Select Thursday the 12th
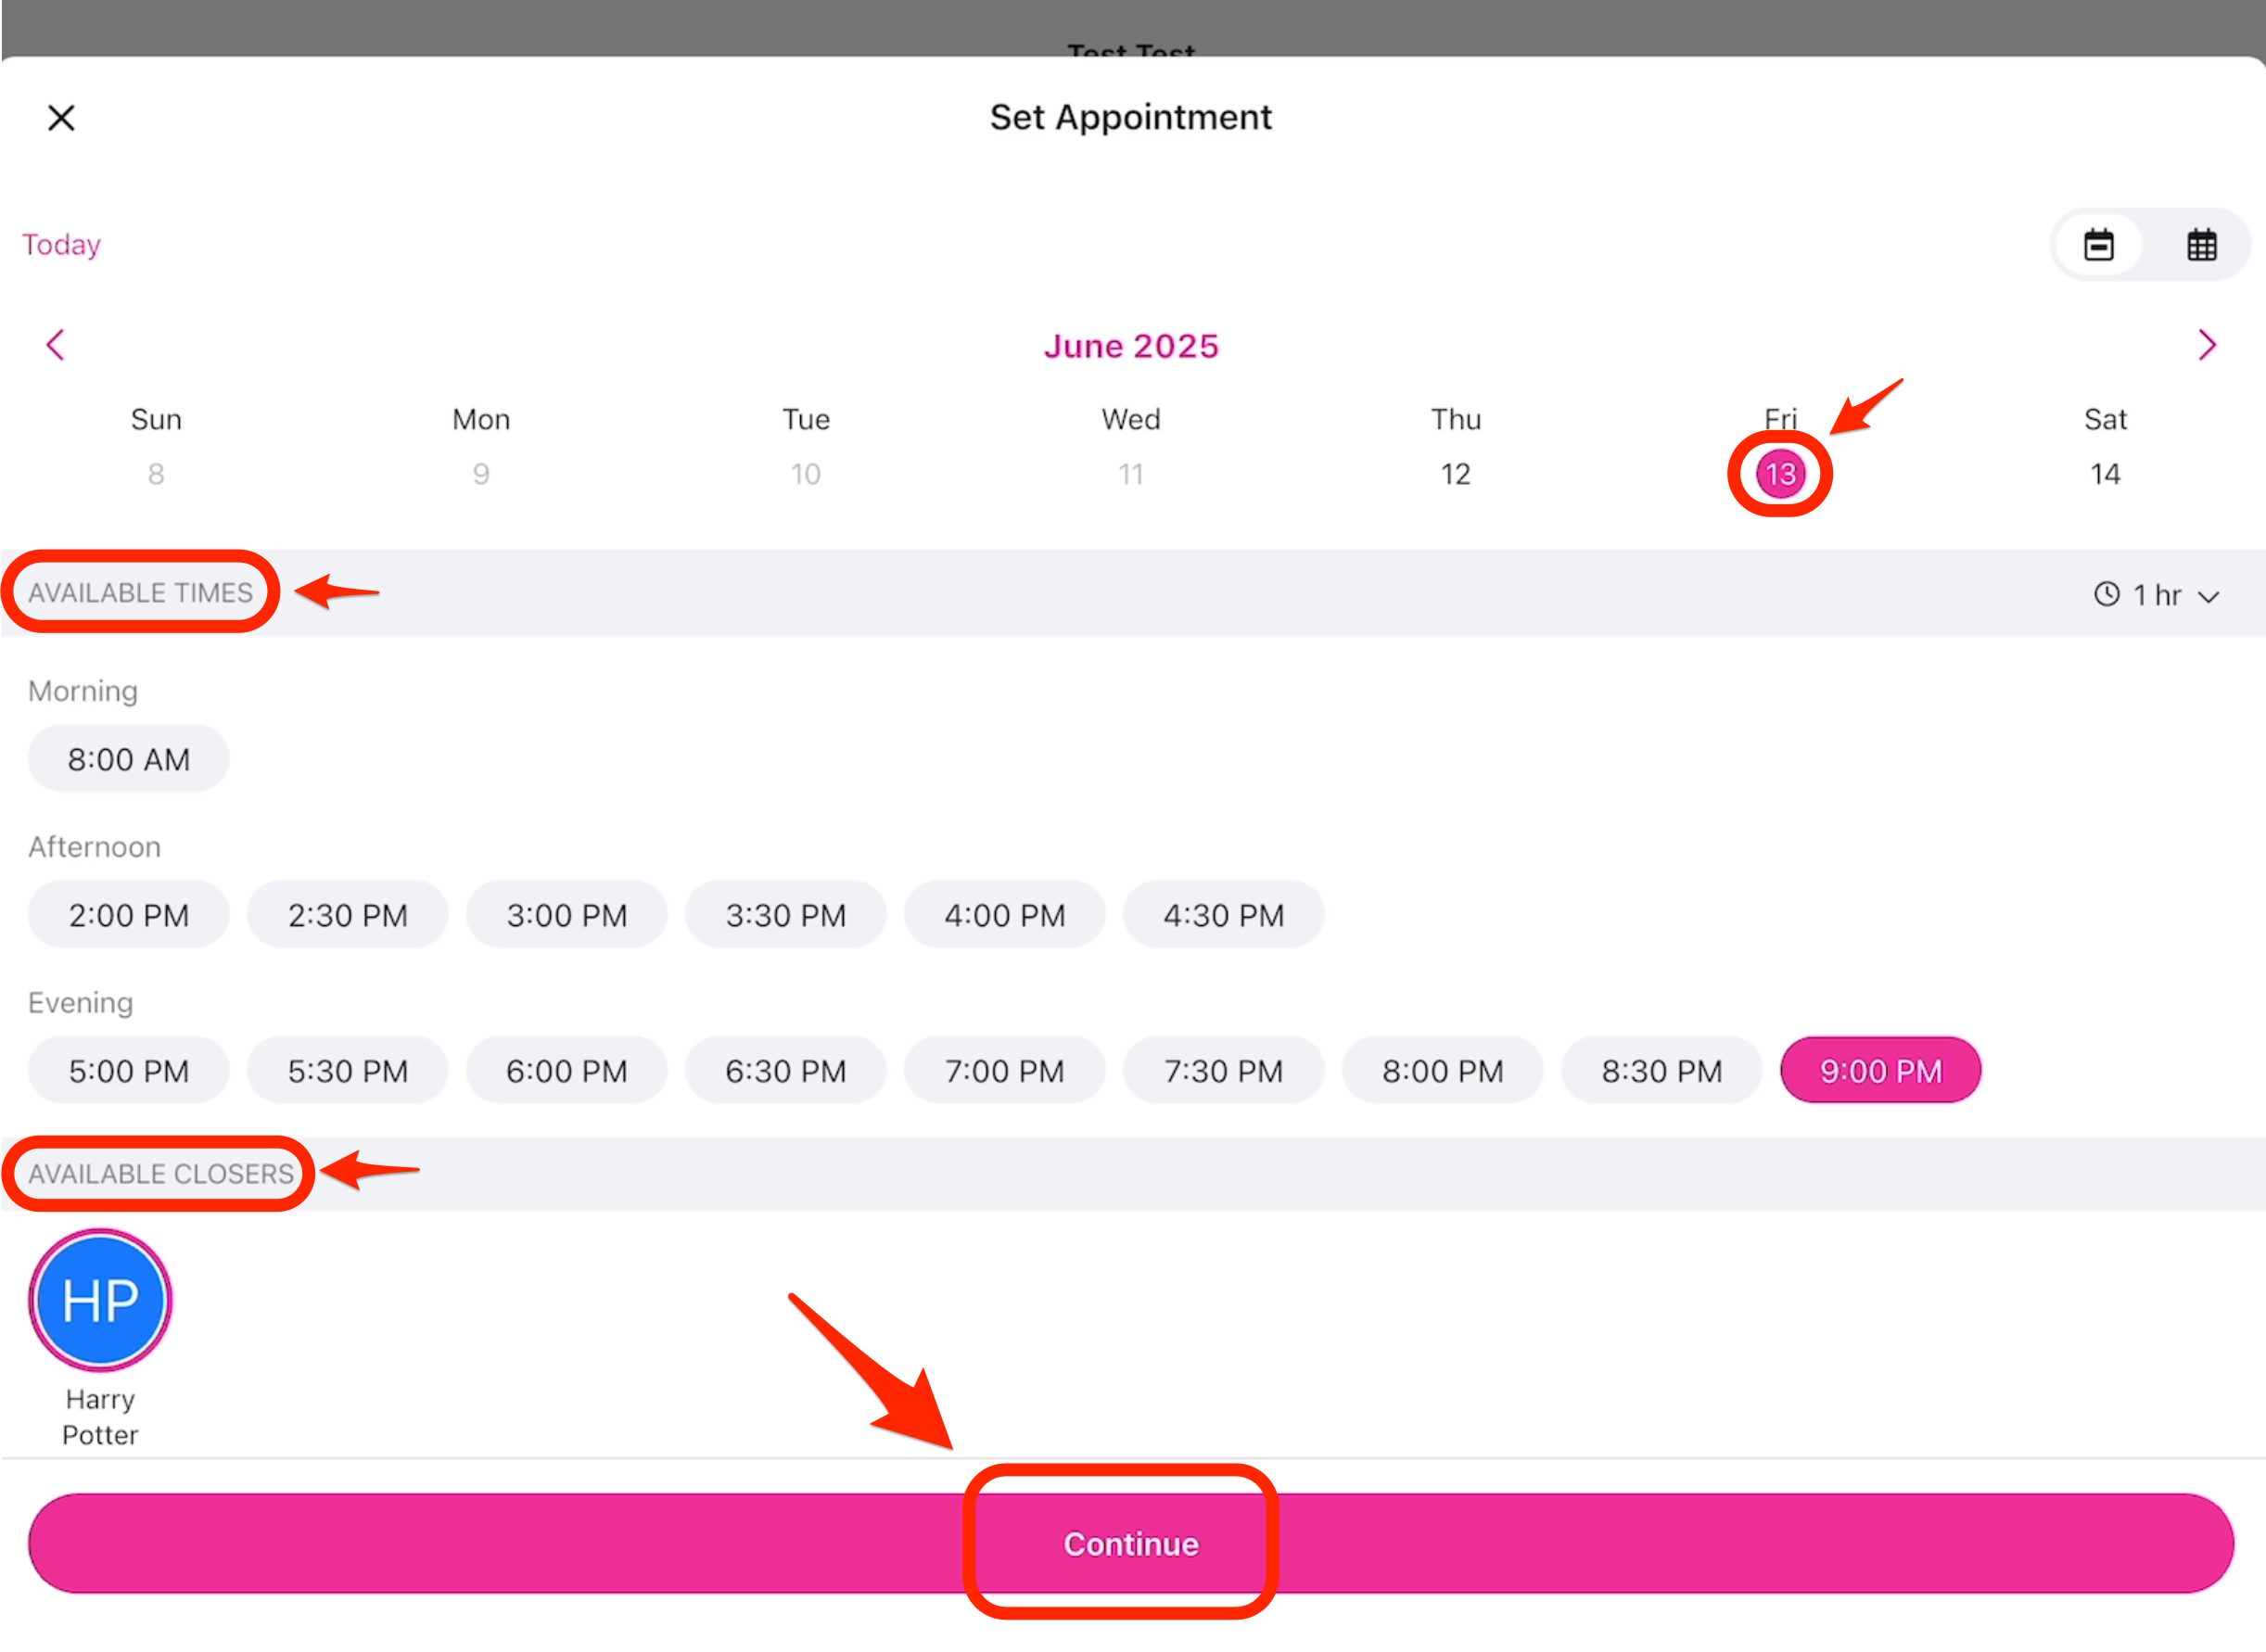2266x1652 pixels. (x=1455, y=474)
